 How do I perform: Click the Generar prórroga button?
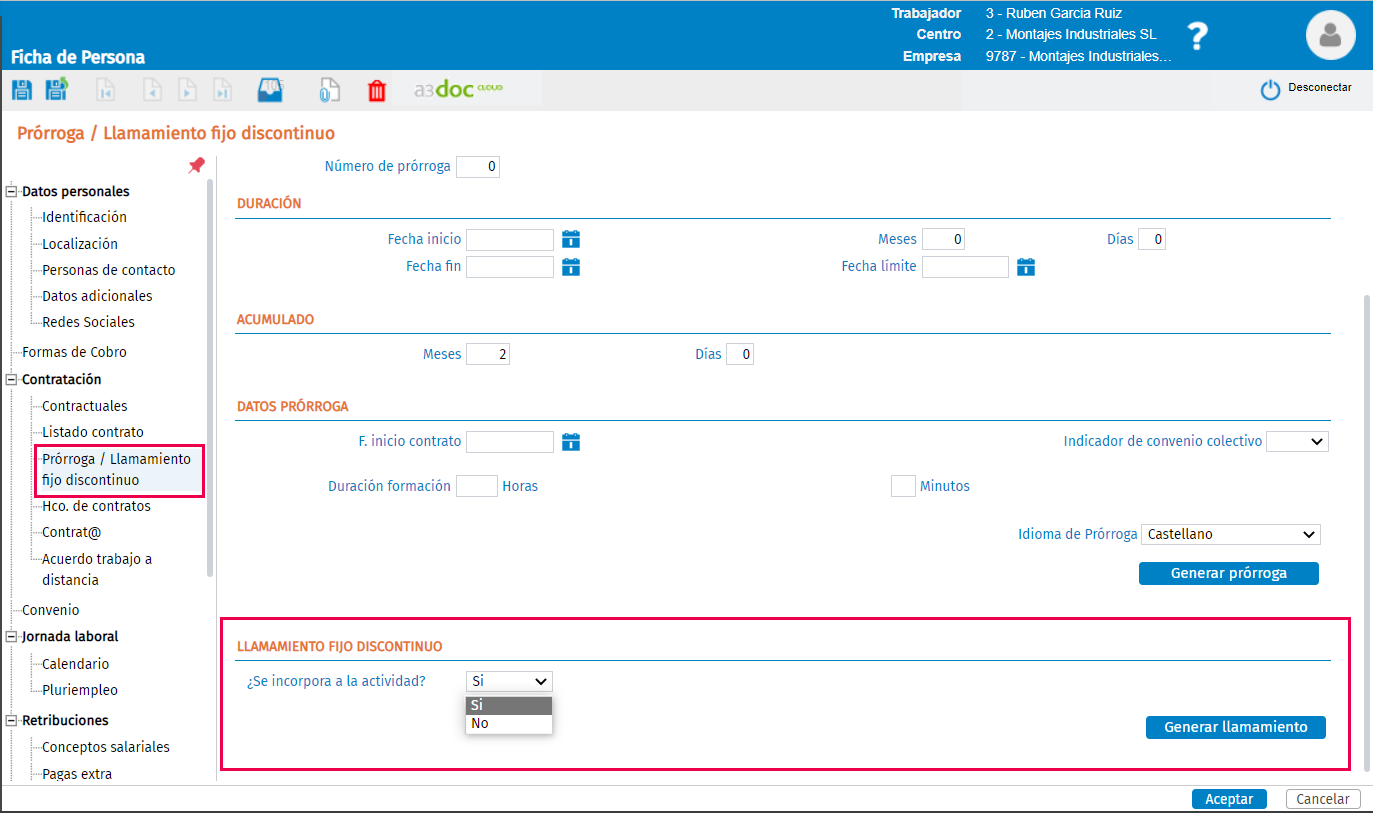pos(1229,573)
